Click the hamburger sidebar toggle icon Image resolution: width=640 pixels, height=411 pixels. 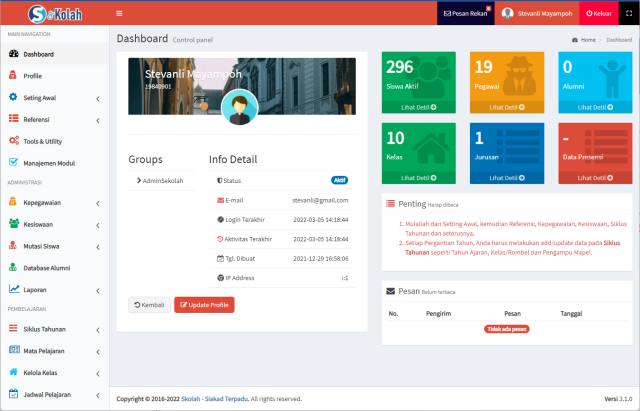coord(120,13)
